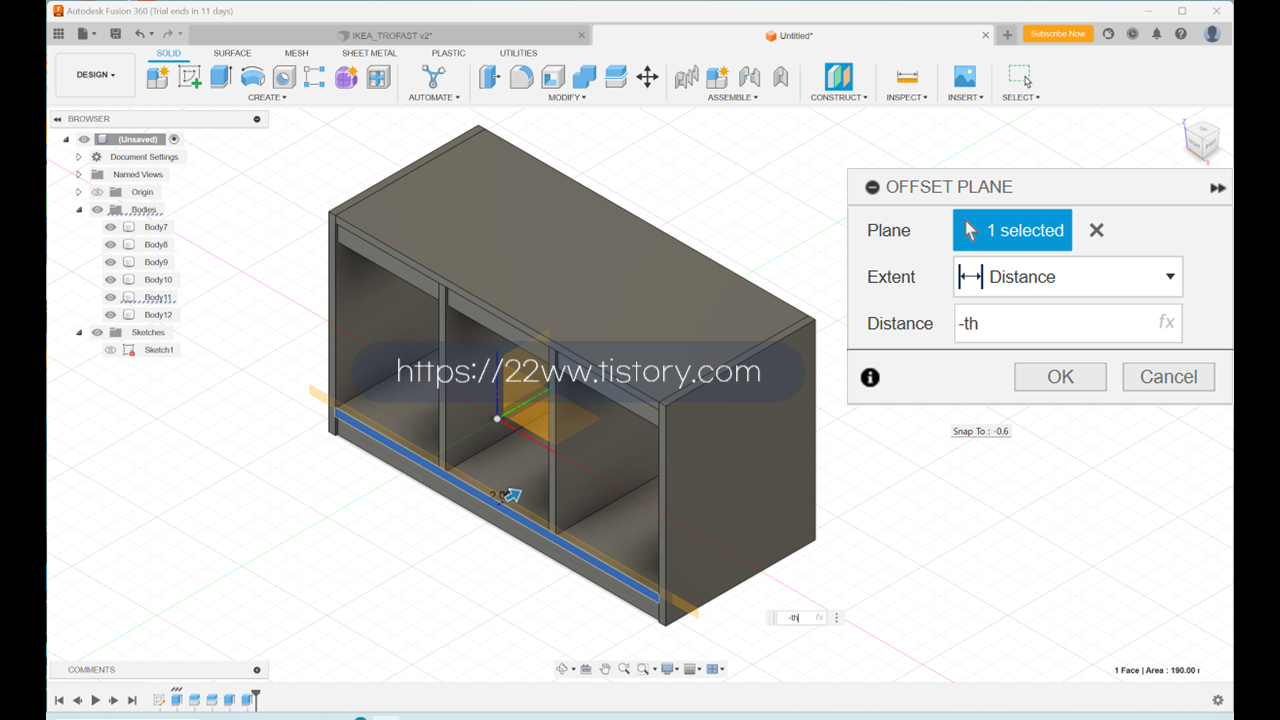Click the Automate tool icon
1280x720 pixels.
click(433, 77)
